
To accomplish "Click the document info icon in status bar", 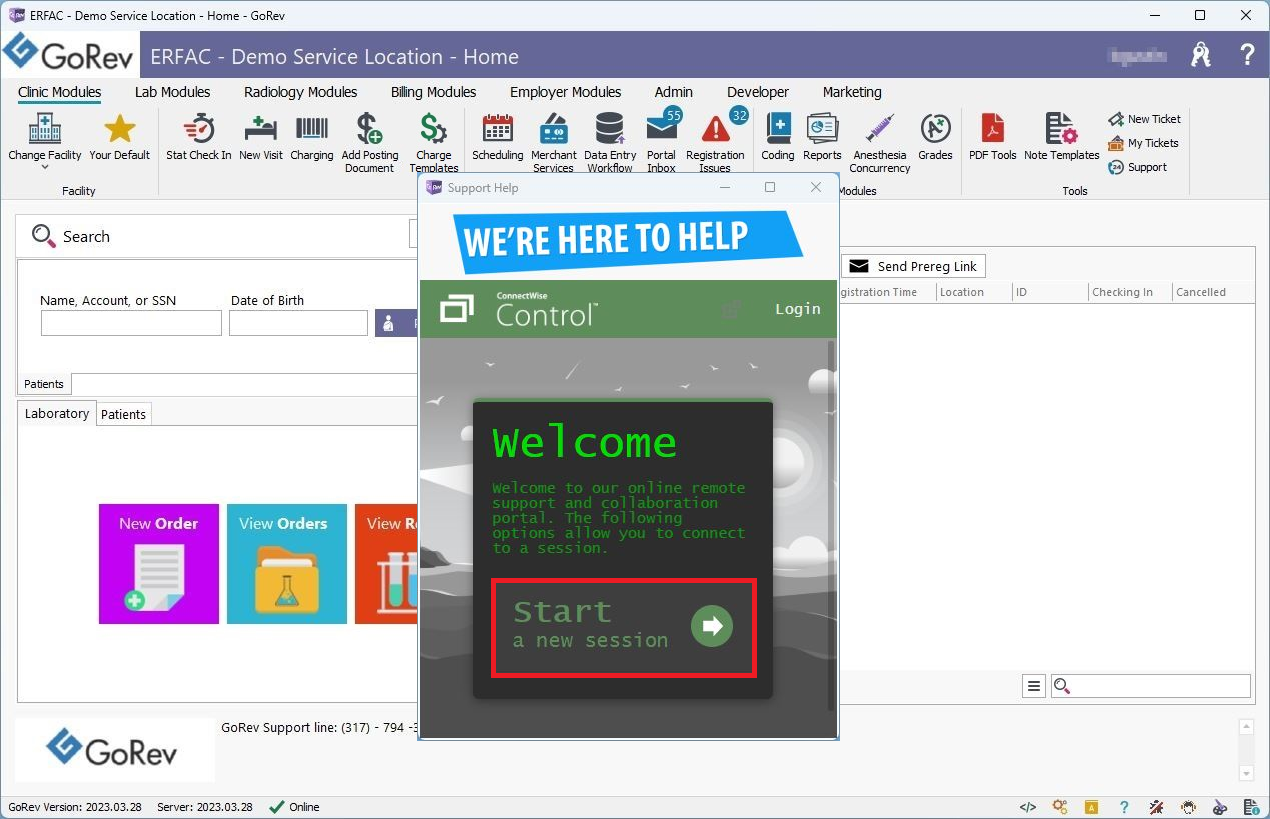I will click(1251, 807).
